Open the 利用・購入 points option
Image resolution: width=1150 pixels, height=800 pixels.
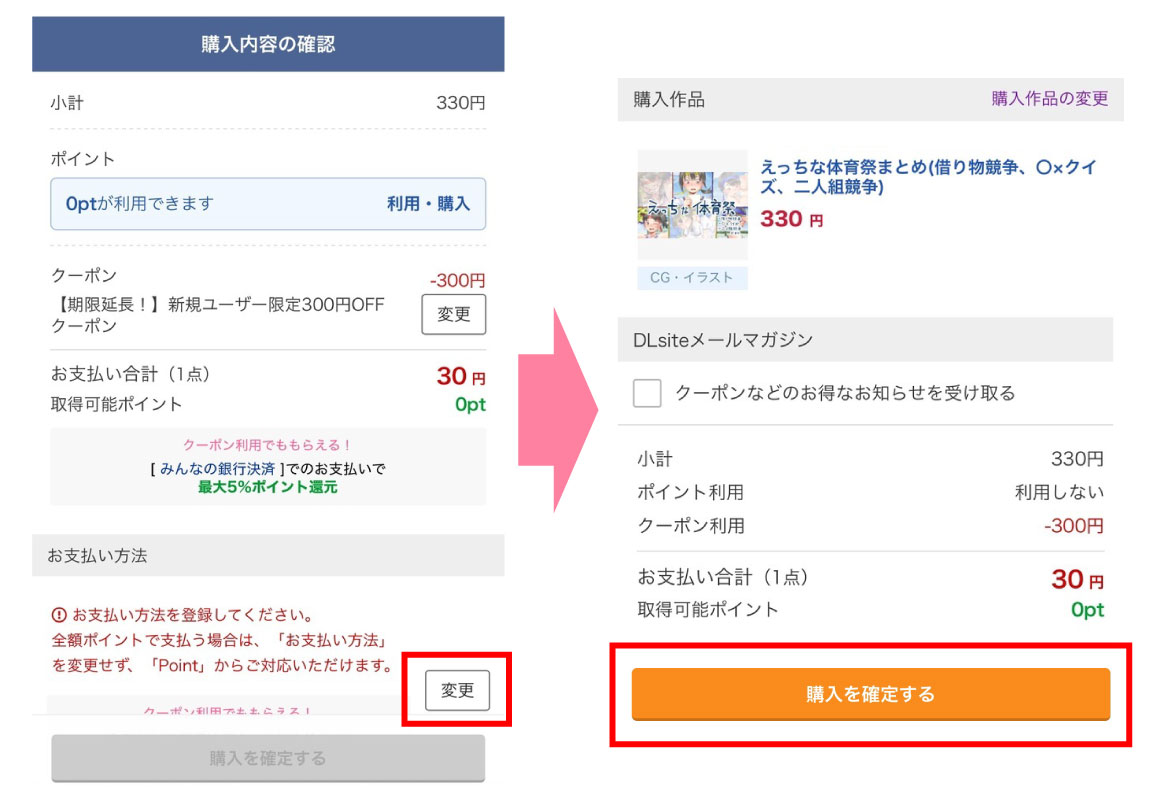pos(428,204)
